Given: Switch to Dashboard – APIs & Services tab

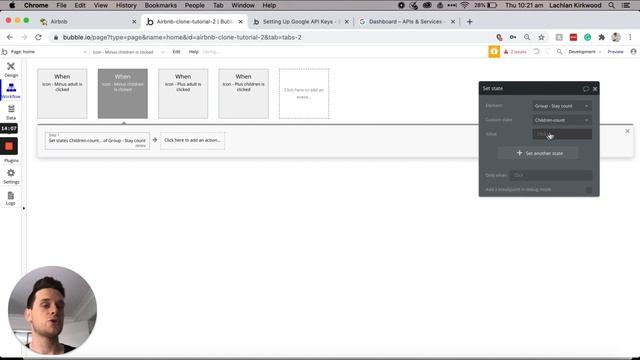Looking at the screenshot, I should (x=406, y=22).
